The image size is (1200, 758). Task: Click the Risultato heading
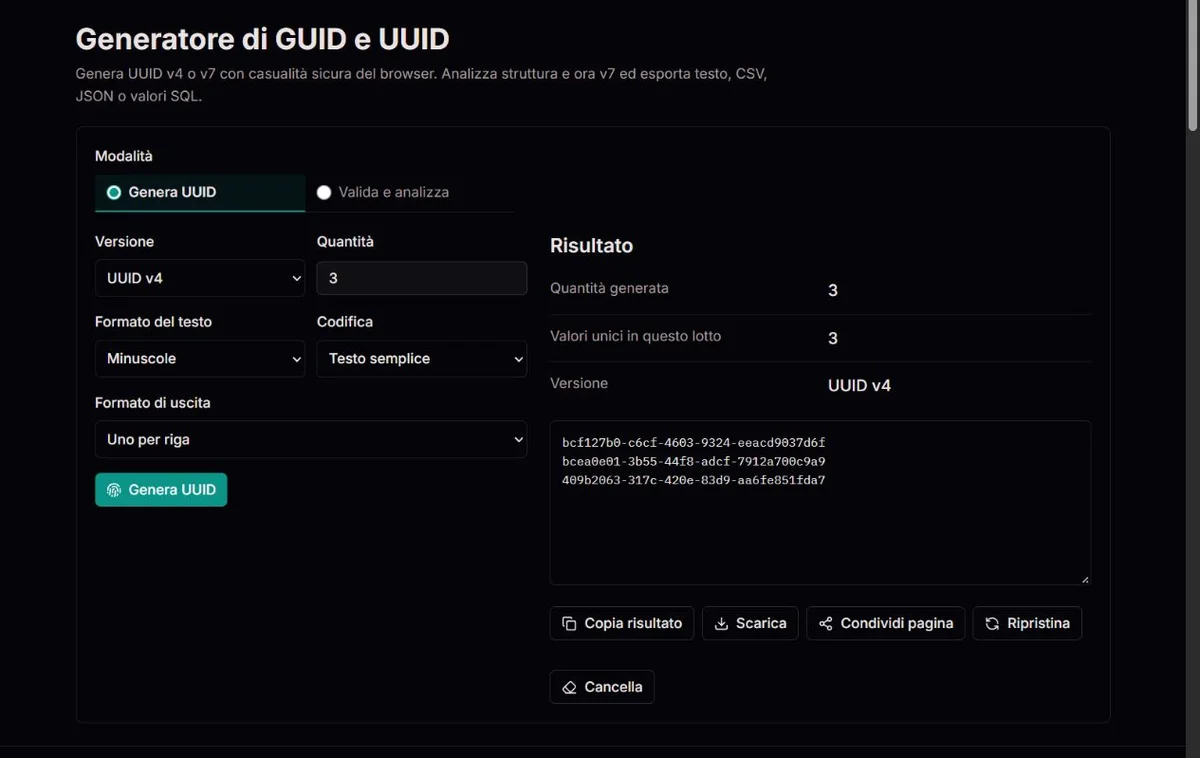591,246
